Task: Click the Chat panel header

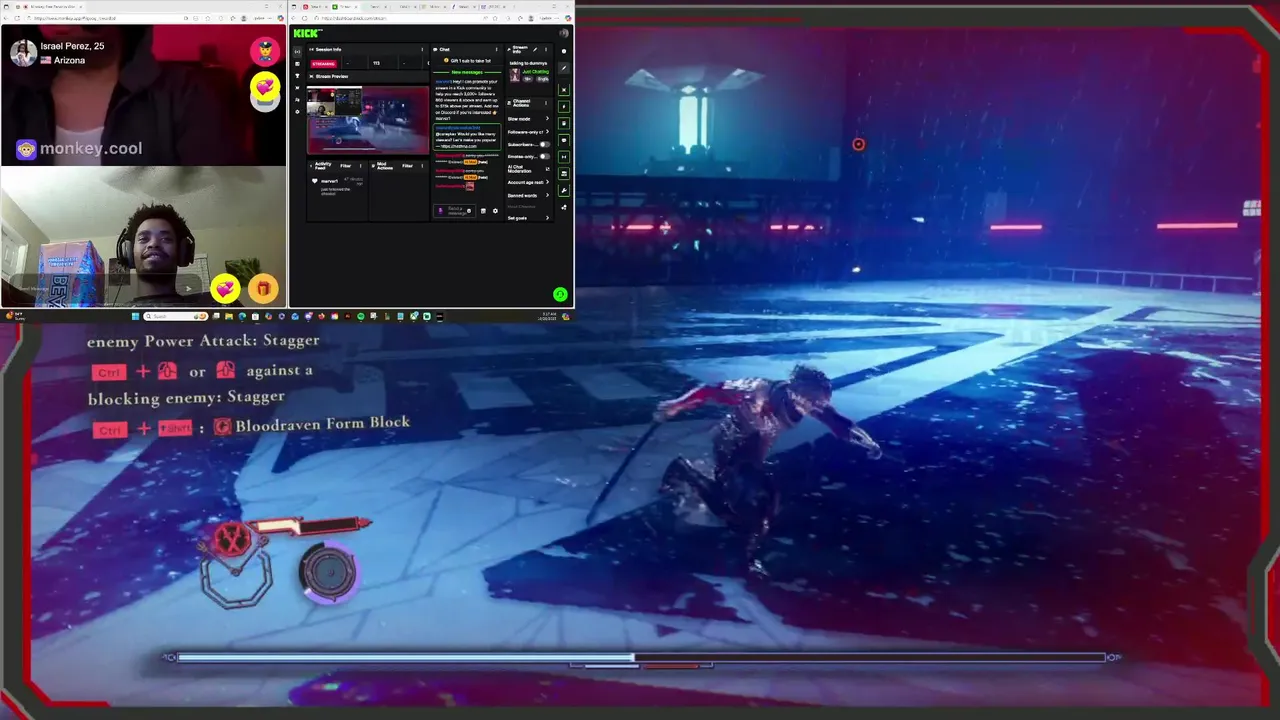Action: coord(465,49)
